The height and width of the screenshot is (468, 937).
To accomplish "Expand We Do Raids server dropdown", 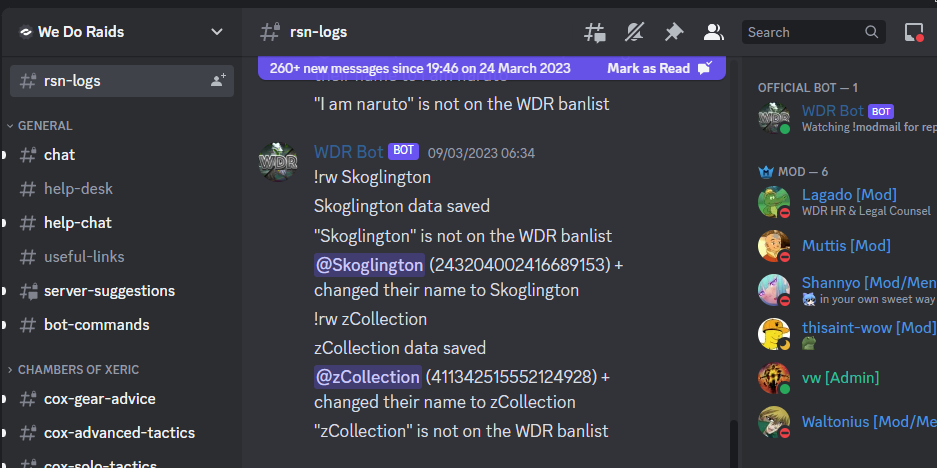I will click(217, 32).
